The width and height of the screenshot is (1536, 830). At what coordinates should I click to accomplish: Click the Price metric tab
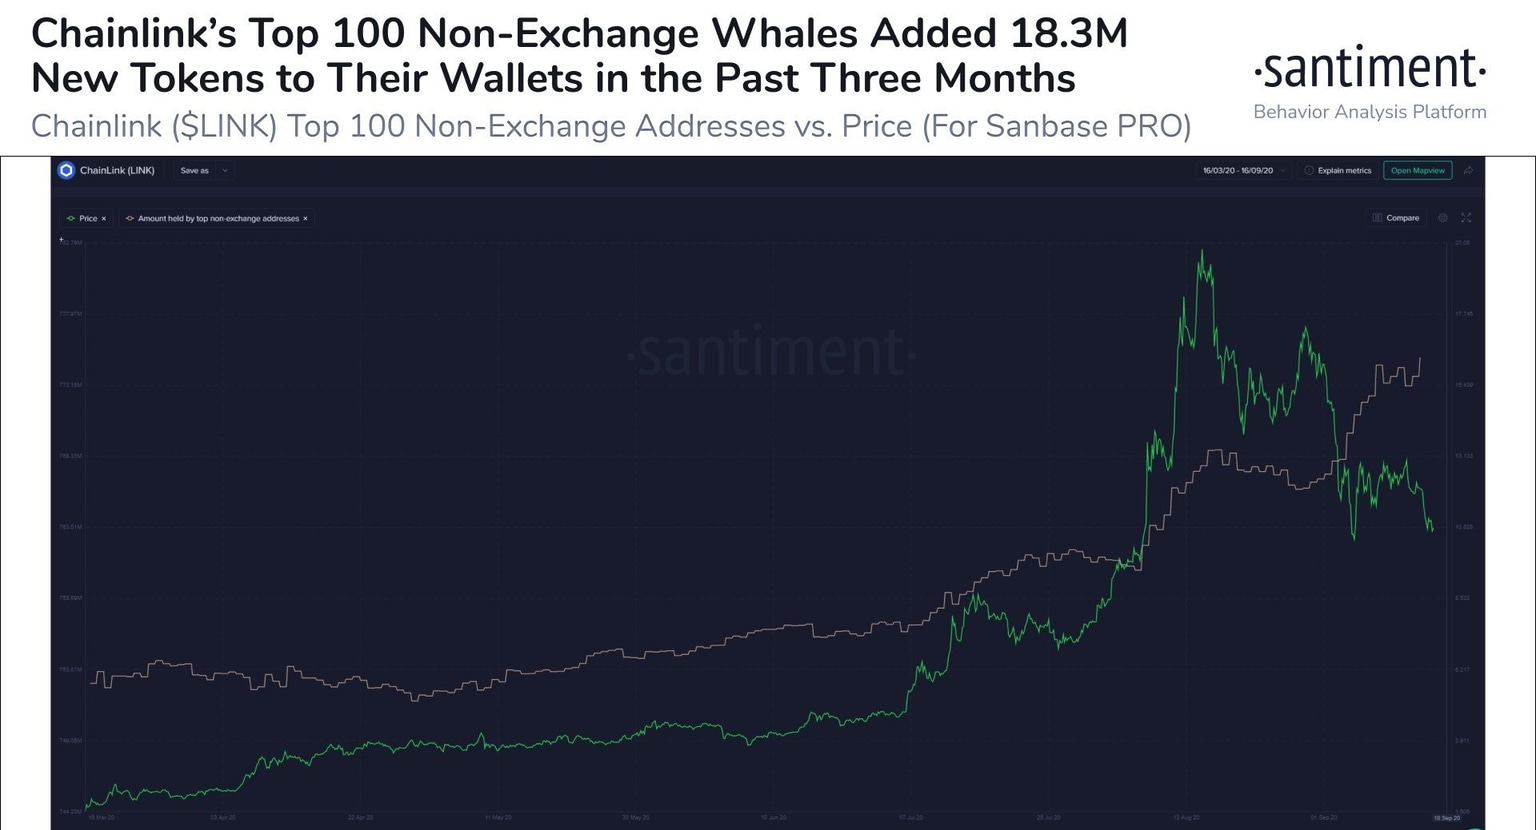tap(88, 218)
